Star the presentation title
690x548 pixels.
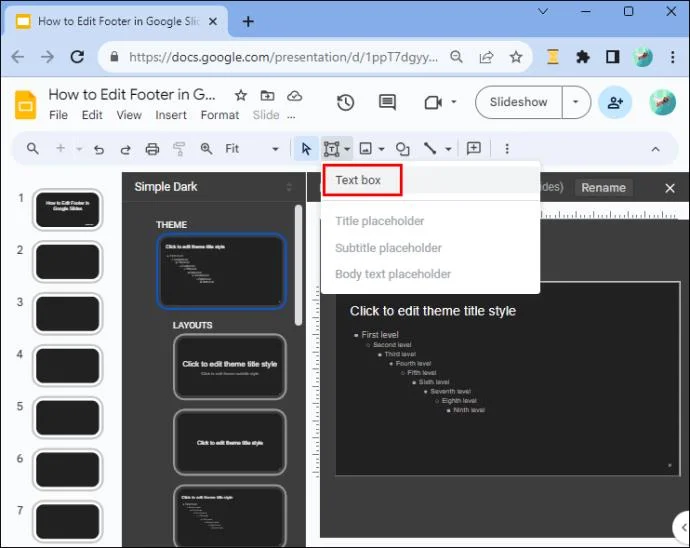tap(241, 95)
